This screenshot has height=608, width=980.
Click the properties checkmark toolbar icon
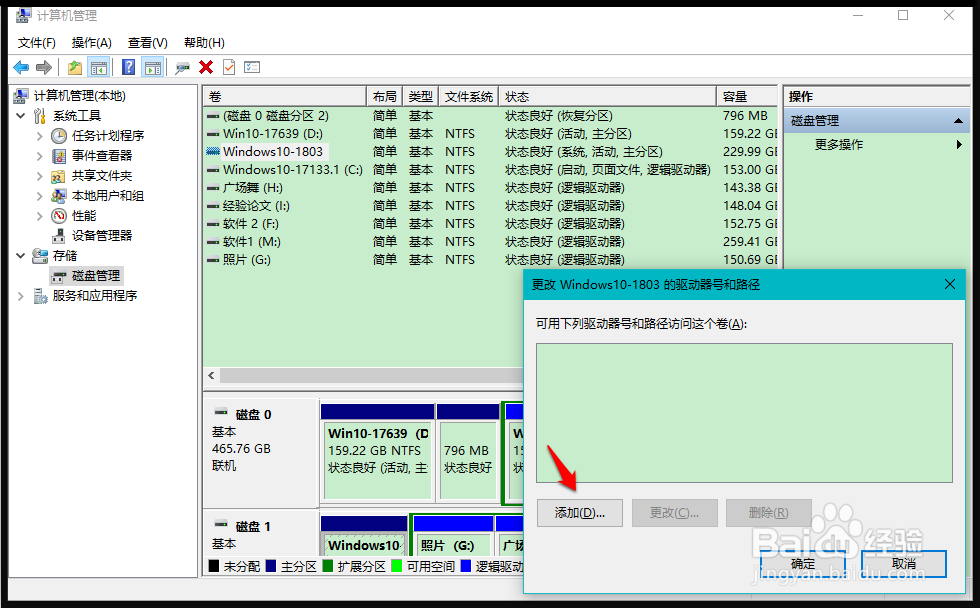[x=229, y=67]
